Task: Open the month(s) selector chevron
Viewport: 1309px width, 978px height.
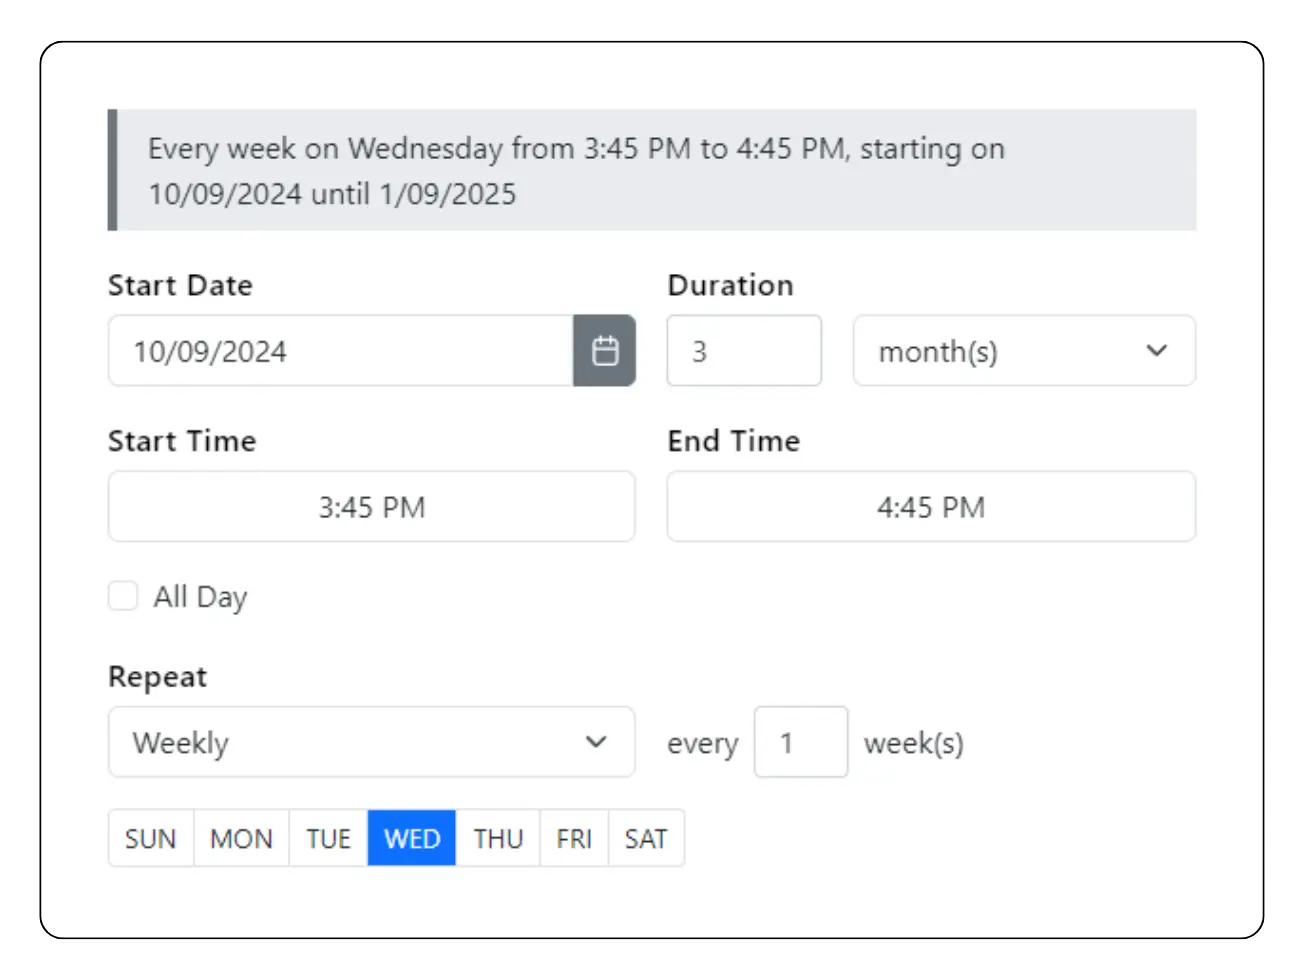Action: click(1157, 351)
